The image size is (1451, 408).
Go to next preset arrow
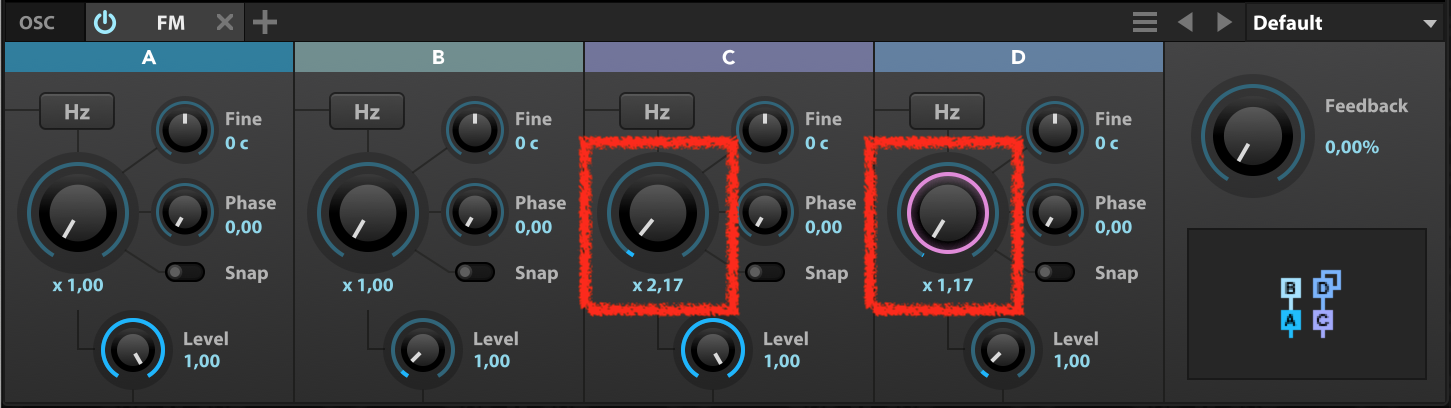pos(1223,22)
